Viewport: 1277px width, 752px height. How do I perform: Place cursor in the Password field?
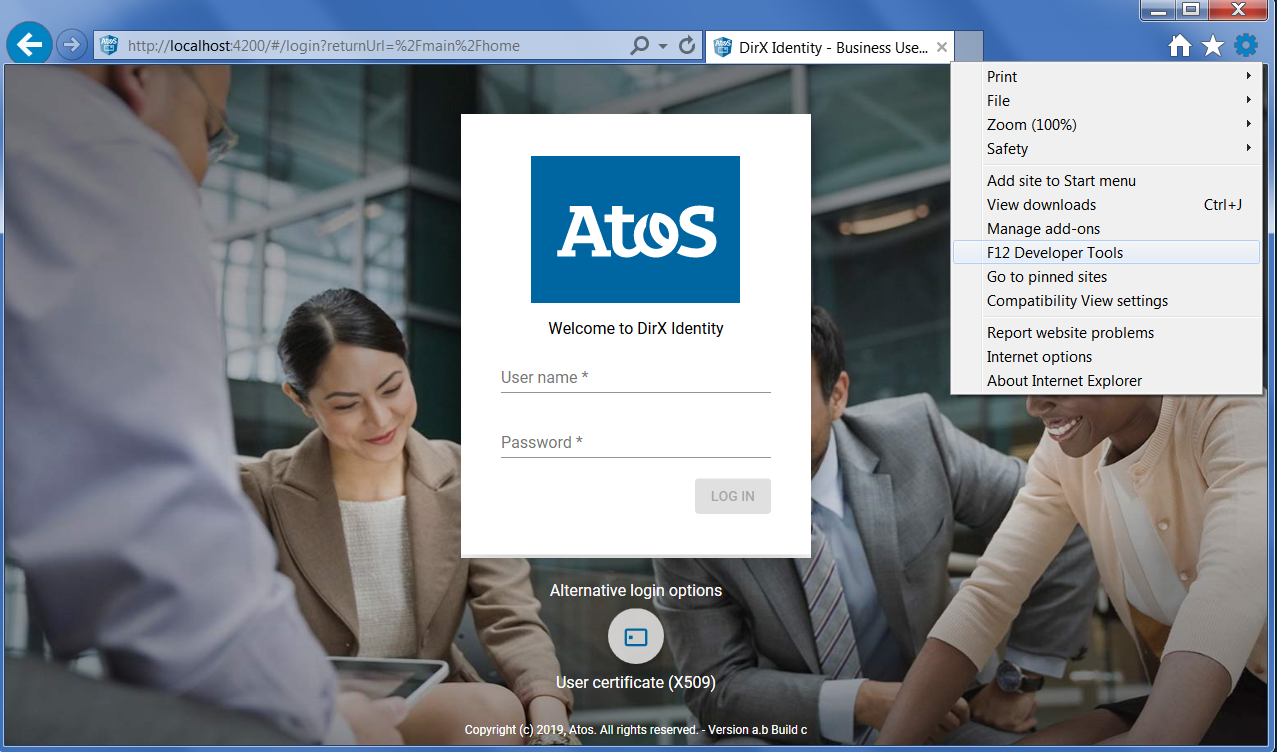(635, 445)
